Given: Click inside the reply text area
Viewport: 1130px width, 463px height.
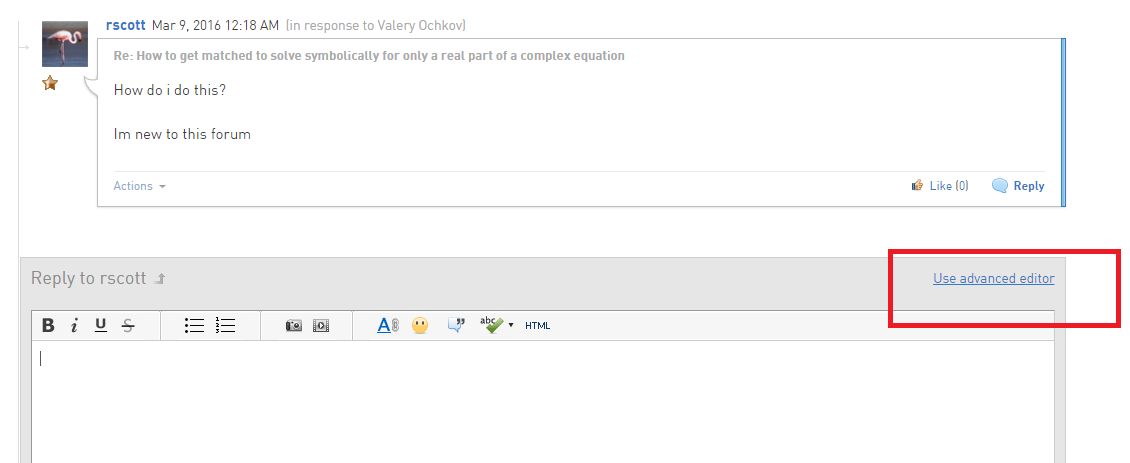Looking at the screenshot, I should click(x=543, y=402).
